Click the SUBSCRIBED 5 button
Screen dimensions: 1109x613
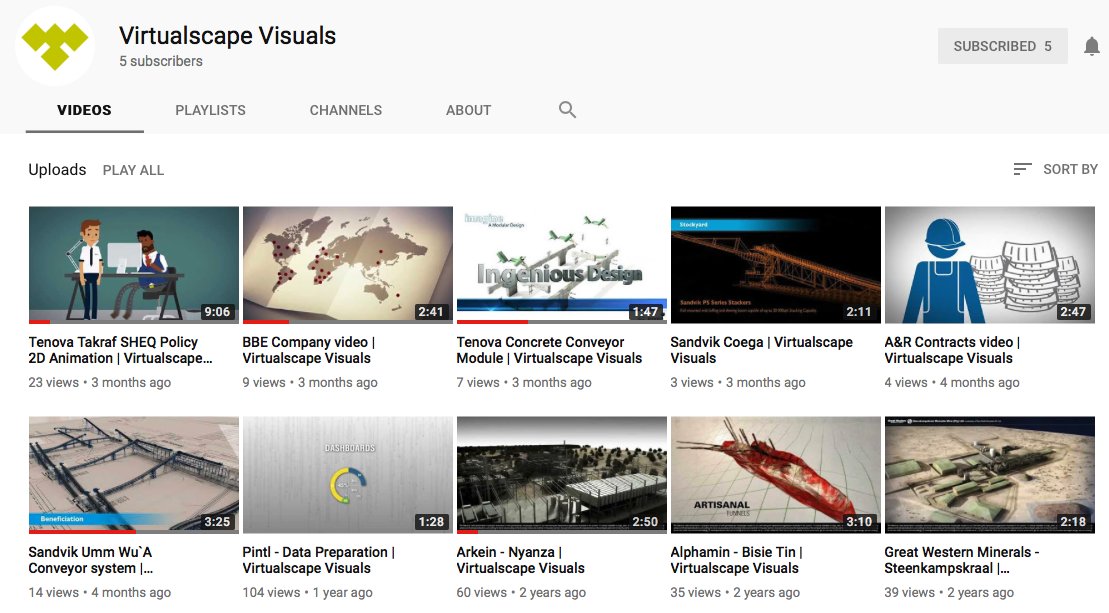pos(1002,46)
